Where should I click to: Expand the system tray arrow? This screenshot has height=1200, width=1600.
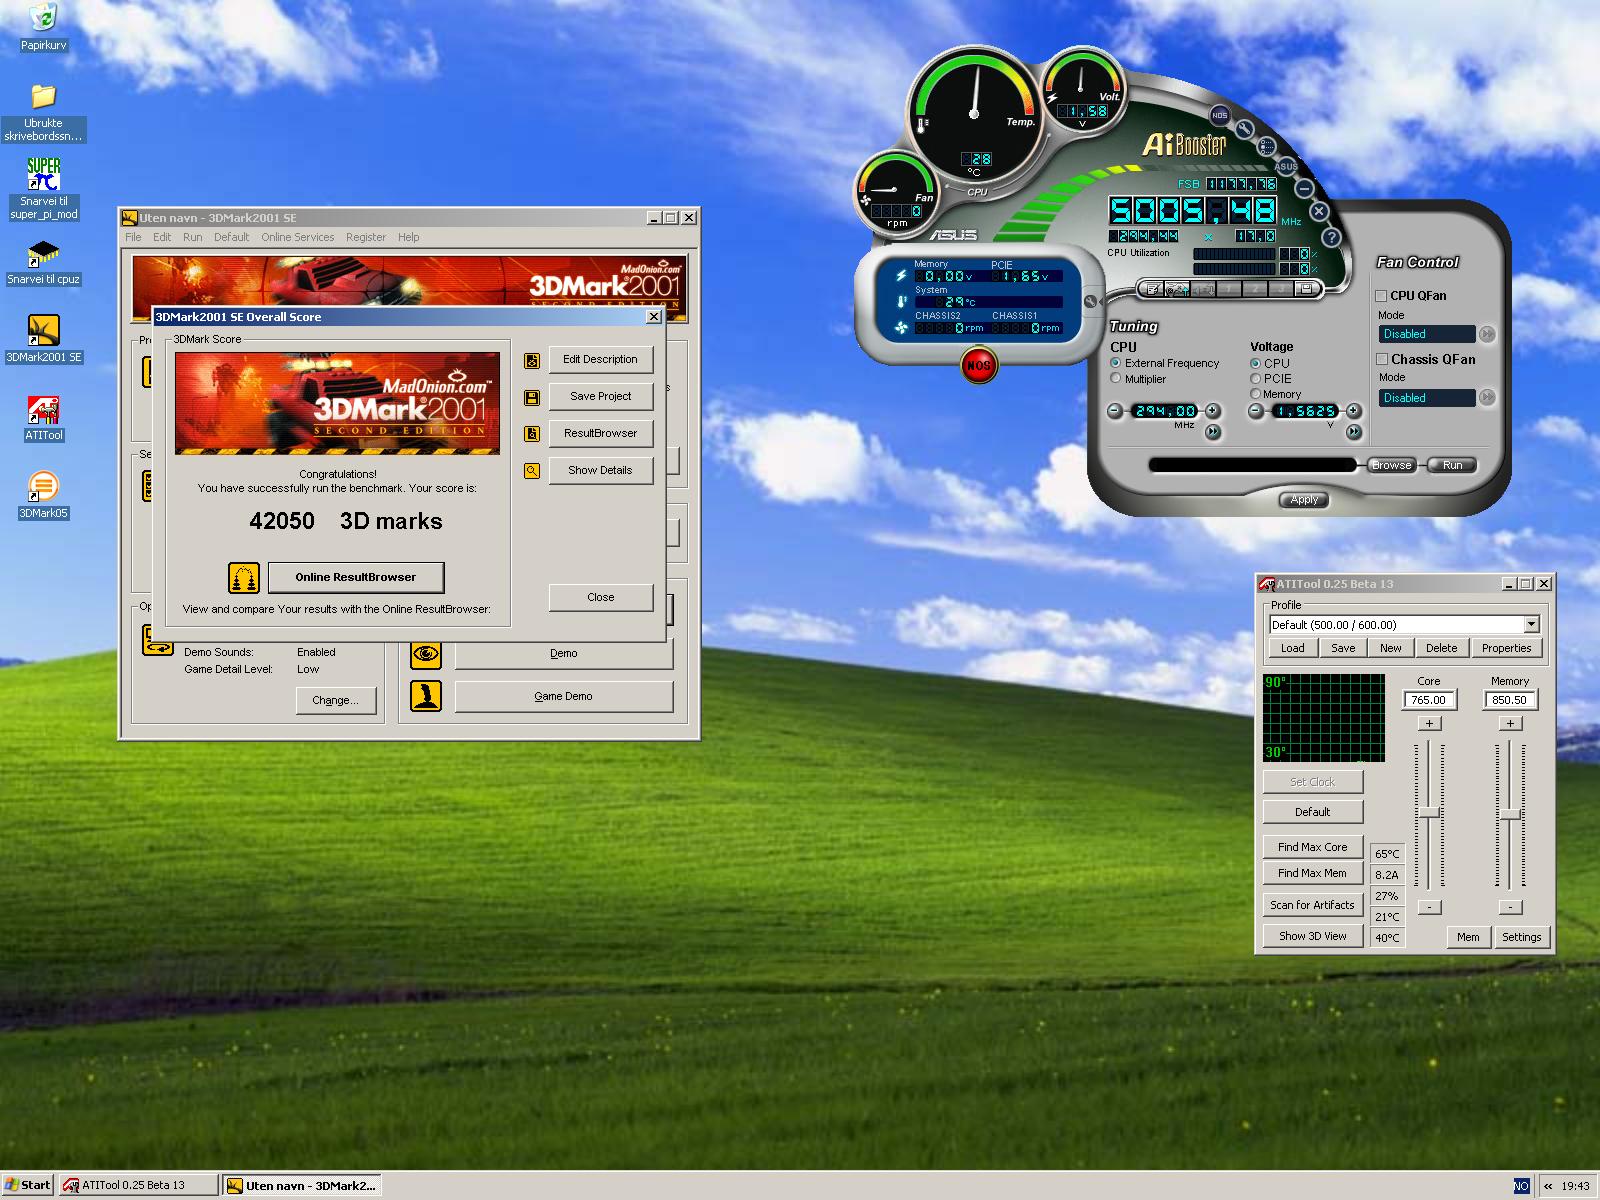point(1547,1186)
